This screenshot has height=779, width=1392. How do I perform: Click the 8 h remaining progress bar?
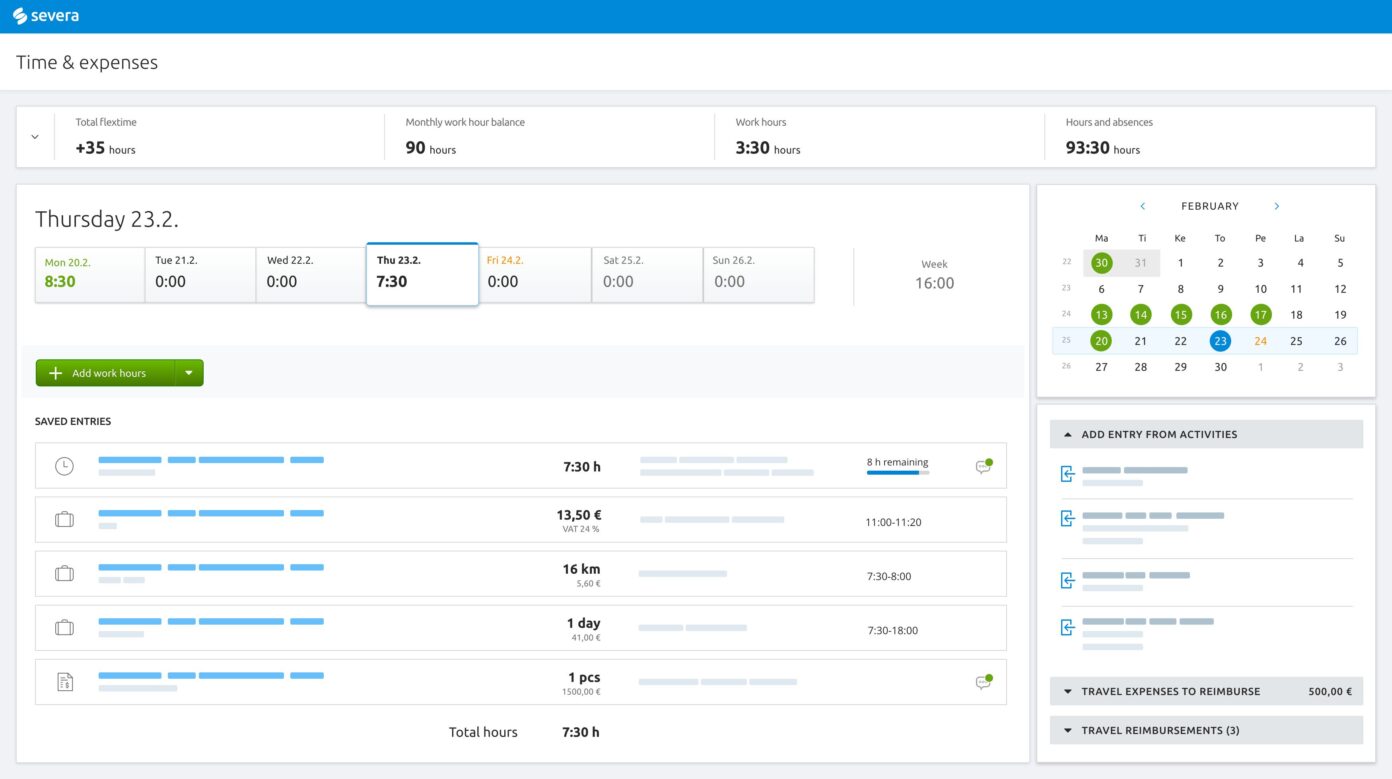click(897, 472)
